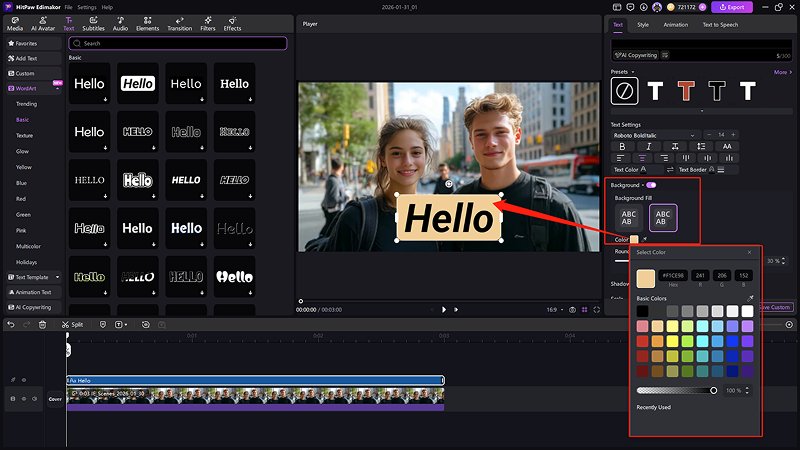Open the Help menu
Viewport: 800px width, 450px height.
(107, 7)
